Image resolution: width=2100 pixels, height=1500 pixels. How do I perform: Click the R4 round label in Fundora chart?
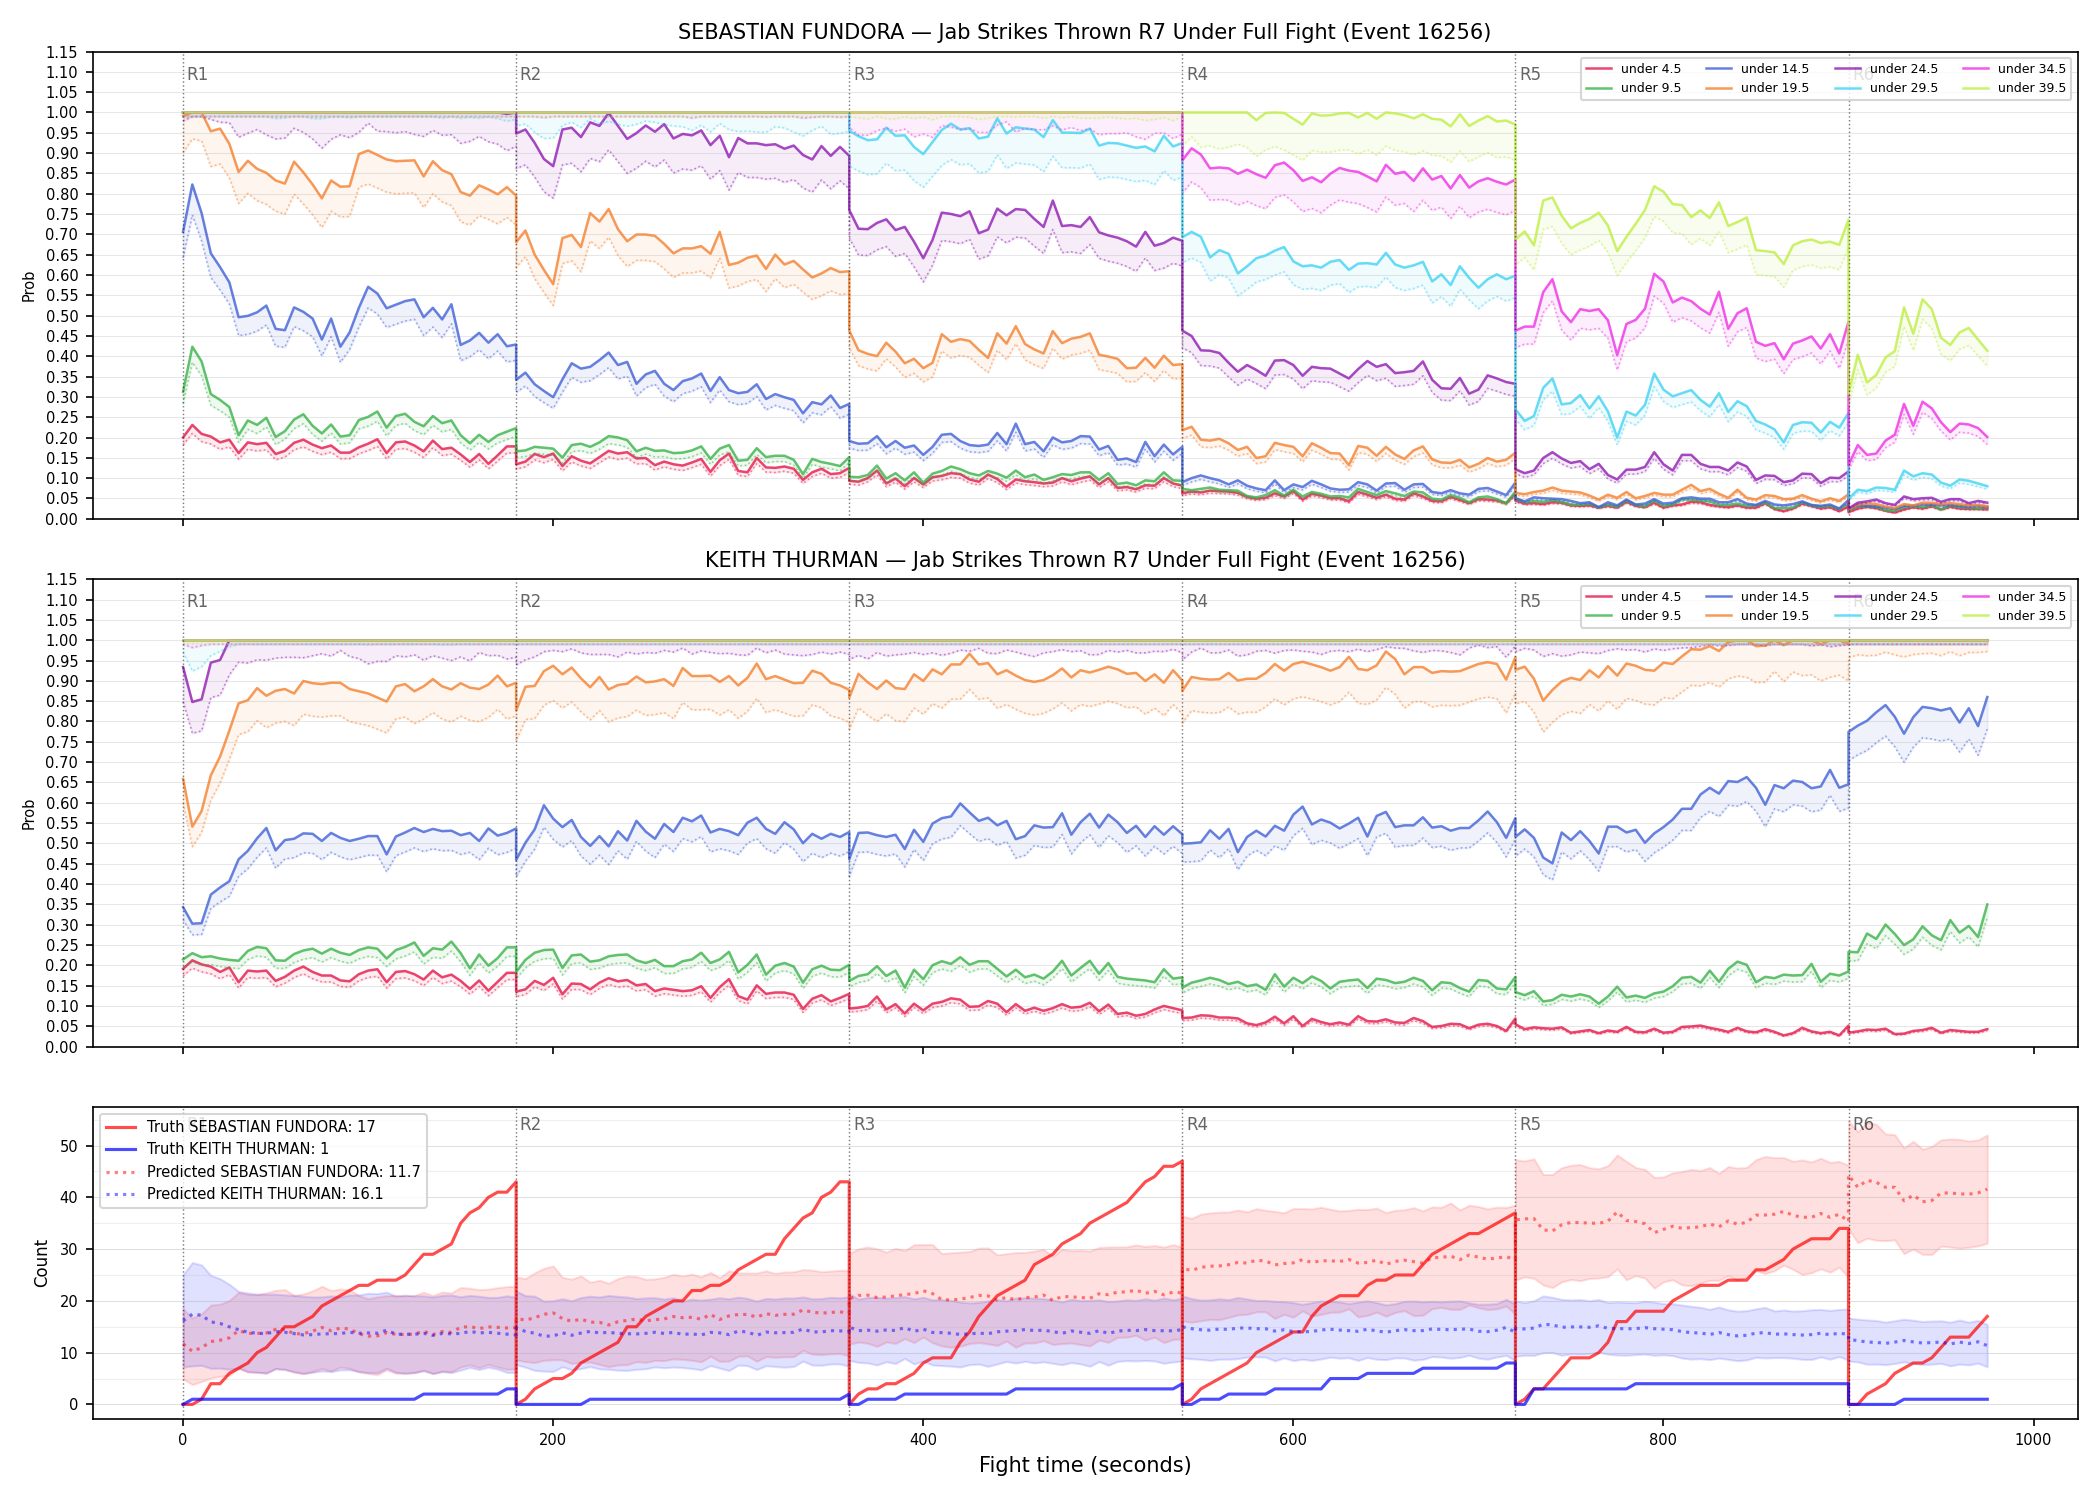point(1197,74)
